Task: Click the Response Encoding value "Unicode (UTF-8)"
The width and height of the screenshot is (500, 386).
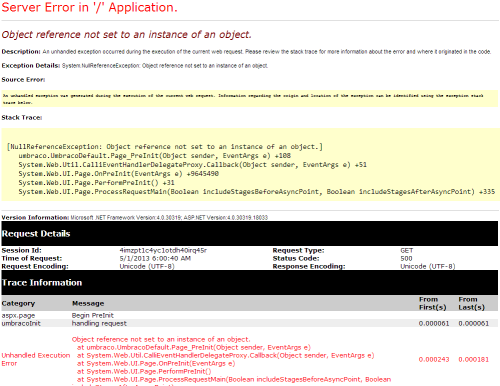Action: [x=428, y=266]
